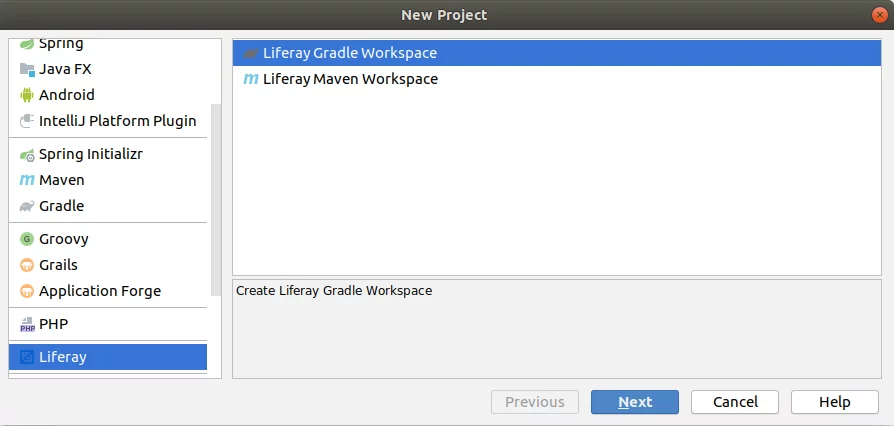
Task: Select IntelliJ Platform Plugin entry
Action: point(108,121)
